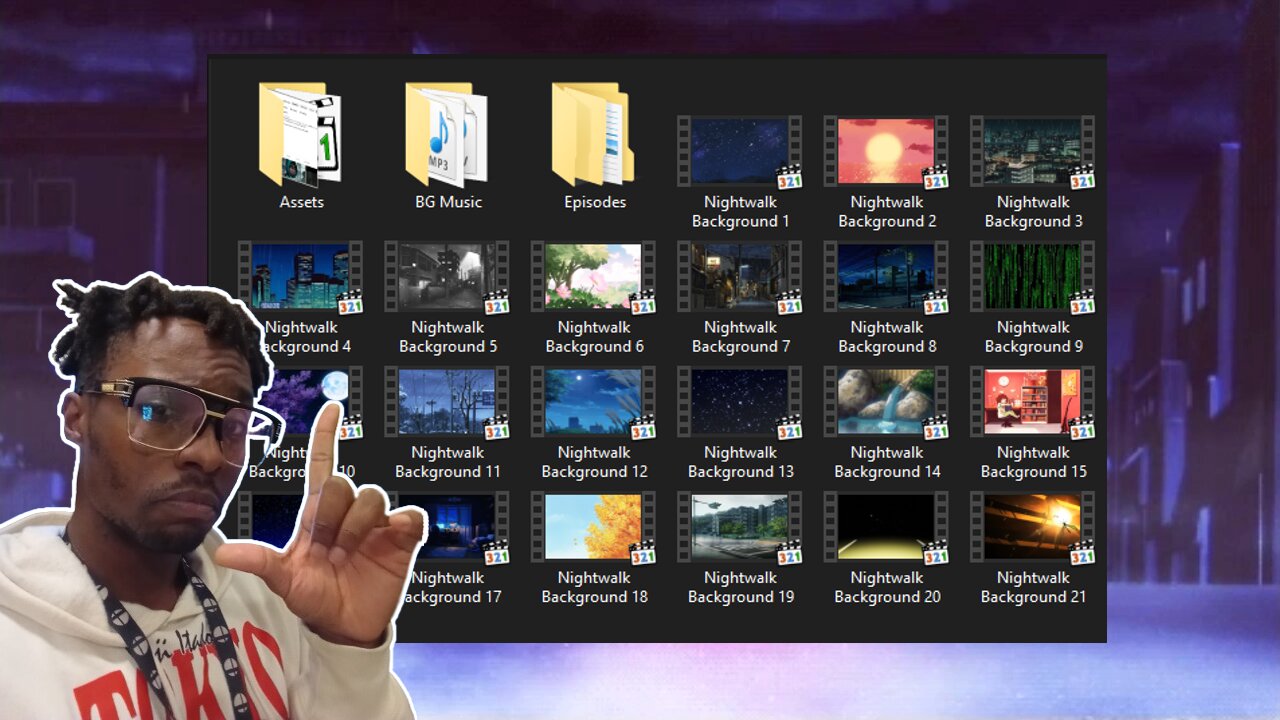Select Nightwalk Background 20 dark road video

pos(886,526)
